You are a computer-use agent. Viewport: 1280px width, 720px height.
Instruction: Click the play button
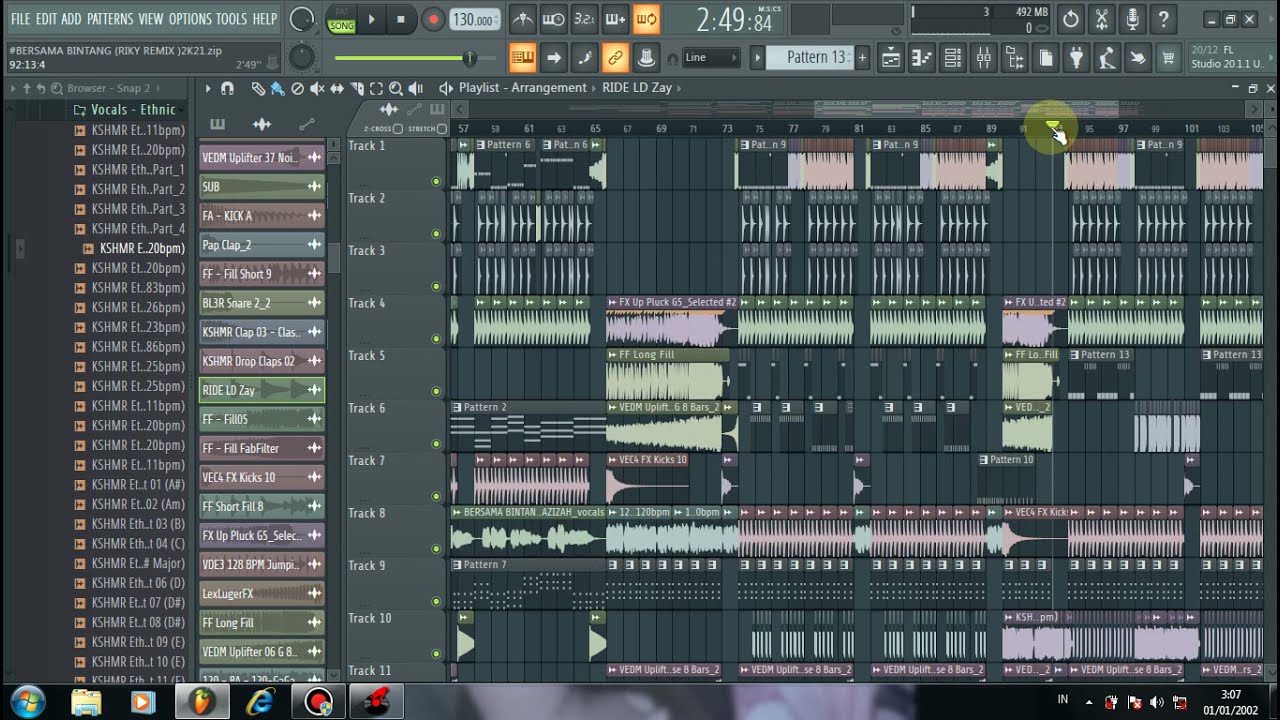pyautogui.click(x=371, y=19)
